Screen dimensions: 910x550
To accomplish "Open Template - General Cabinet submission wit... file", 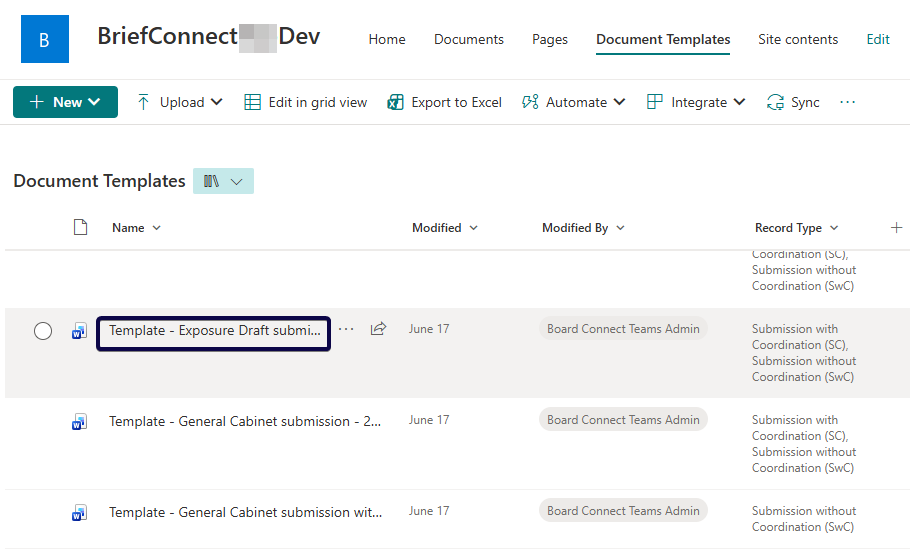I will point(245,512).
